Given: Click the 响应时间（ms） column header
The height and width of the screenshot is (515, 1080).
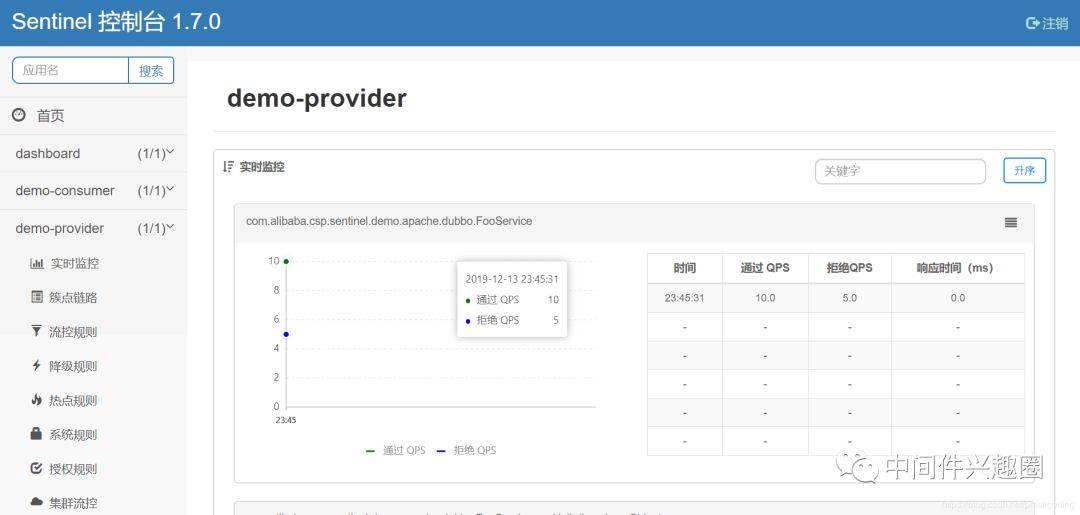Looking at the screenshot, I should pyautogui.click(x=958, y=268).
